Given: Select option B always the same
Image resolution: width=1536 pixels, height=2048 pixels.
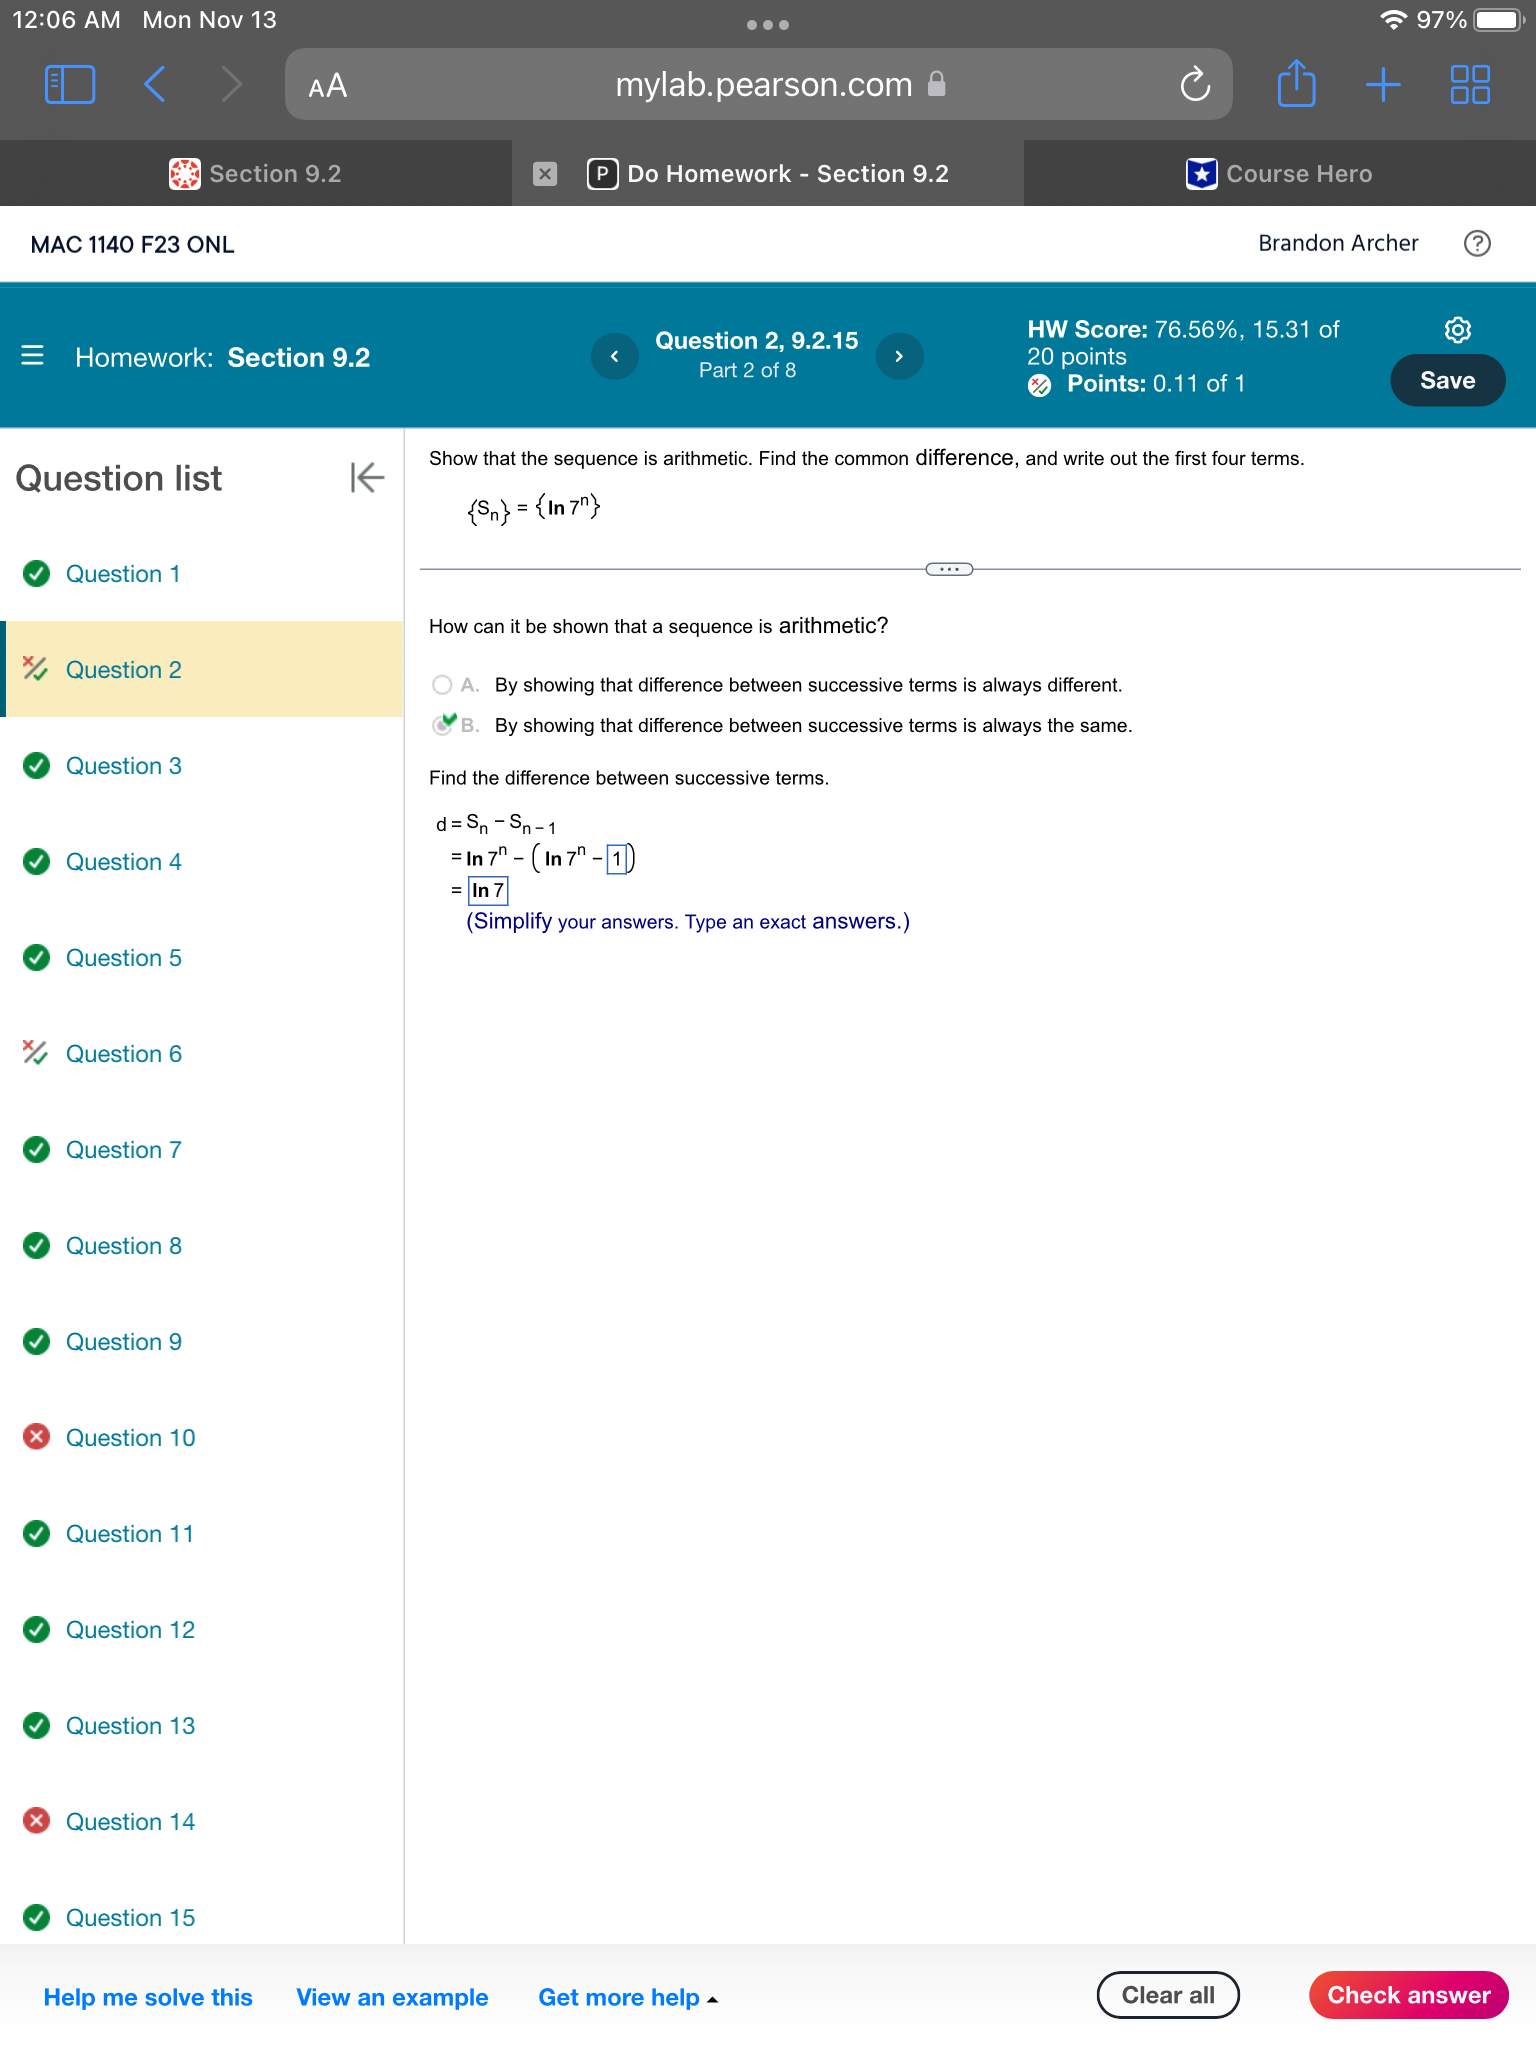Looking at the screenshot, I should click(442, 725).
